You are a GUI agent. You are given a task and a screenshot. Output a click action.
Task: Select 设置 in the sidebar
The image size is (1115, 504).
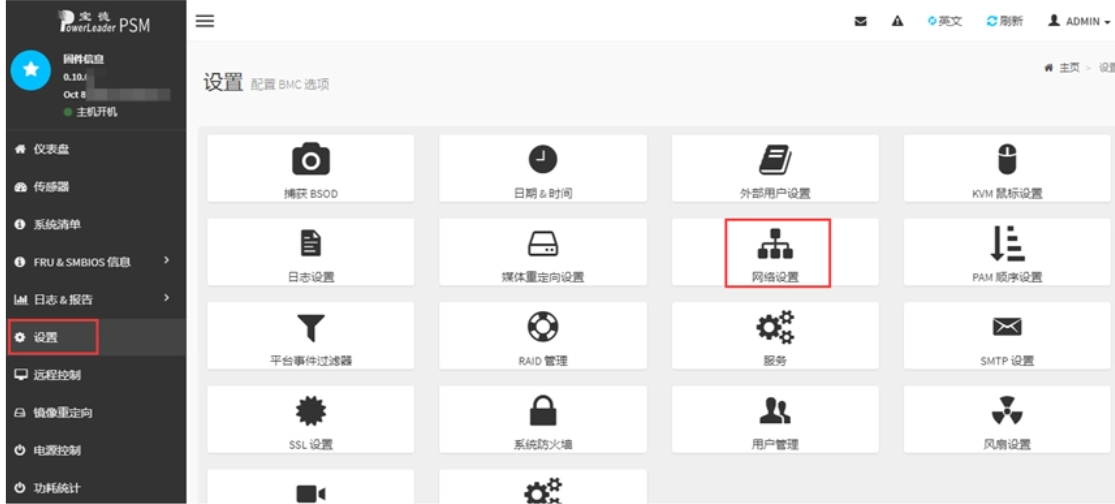pyautogui.click(x=96, y=338)
